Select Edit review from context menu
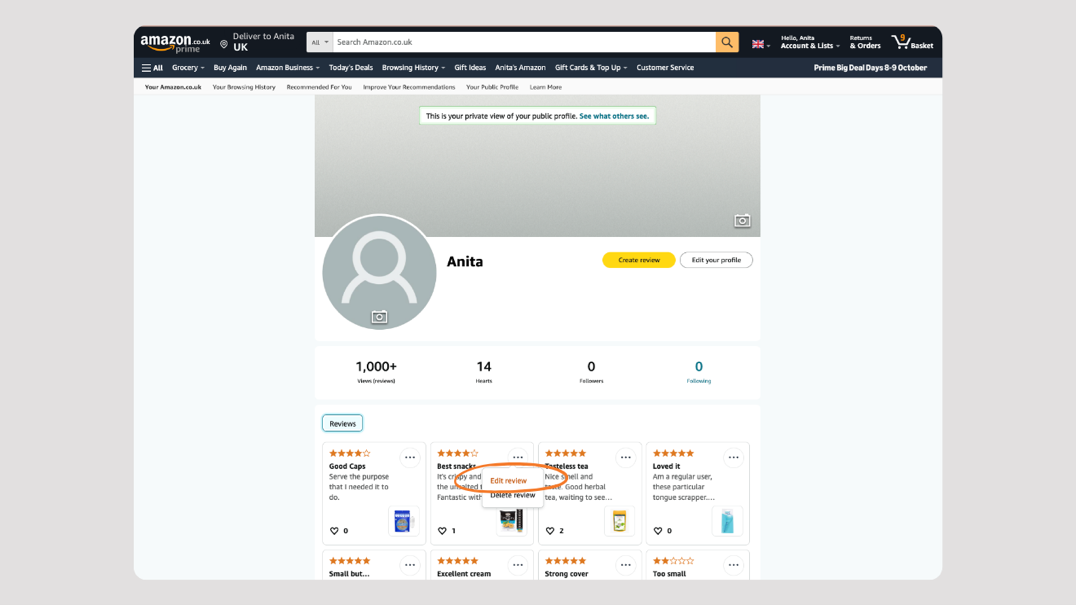 tap(508, 481)
